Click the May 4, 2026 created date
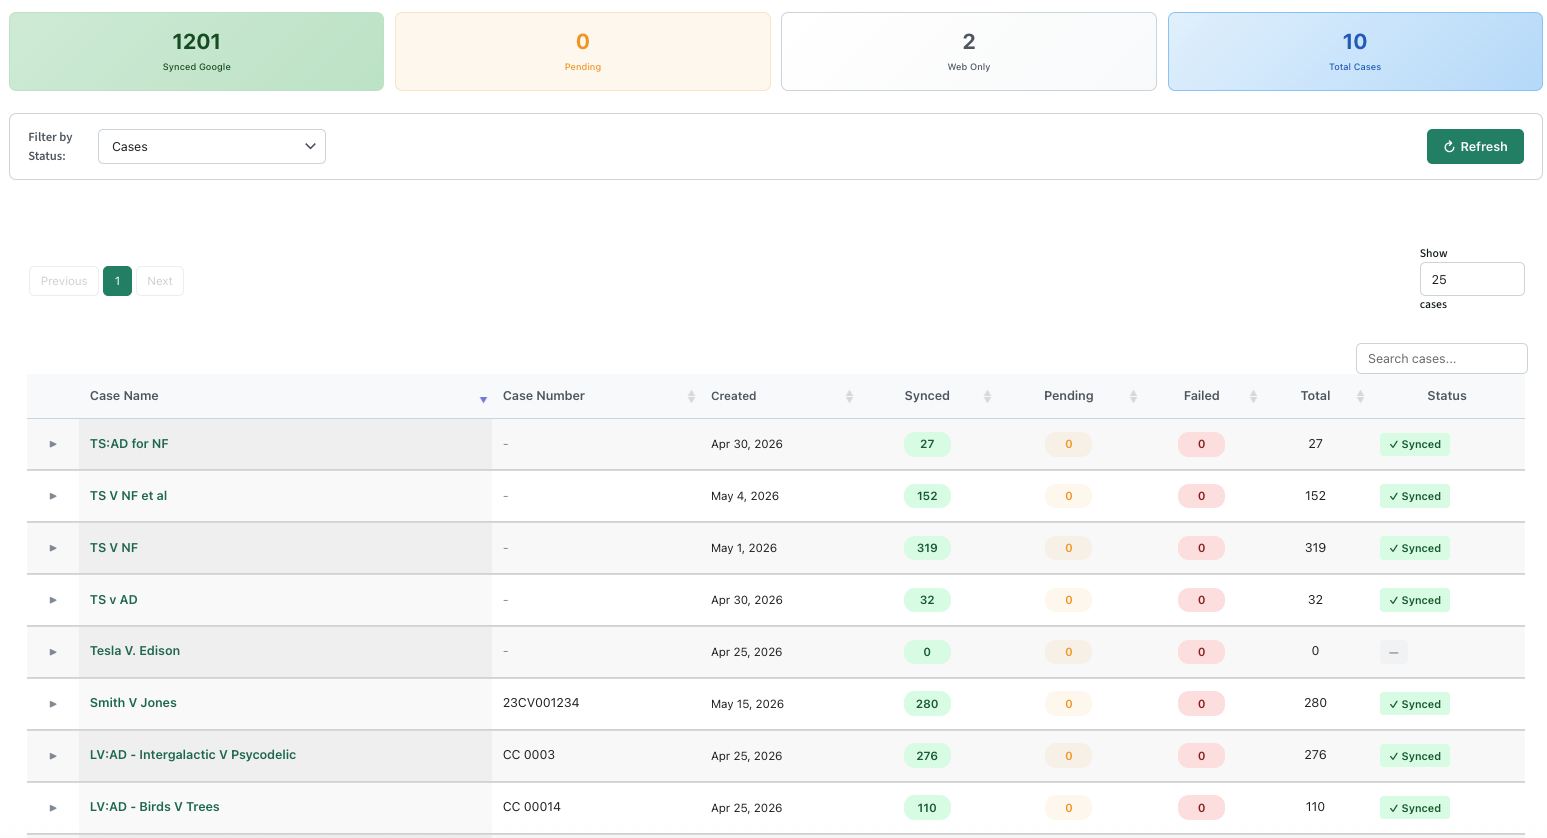 point(745,496)
